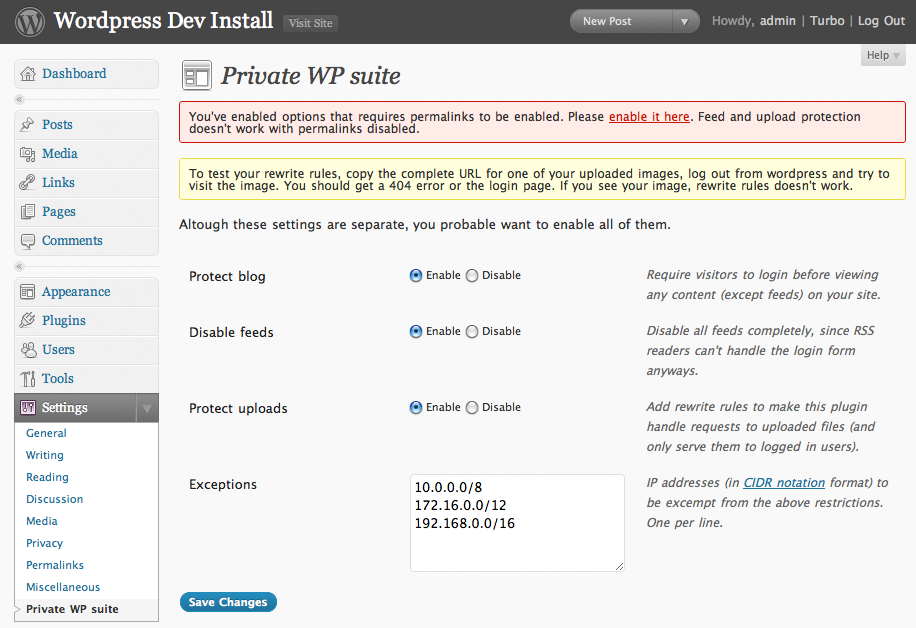Open the Discussion settings submenu item
916x628 pixels.
pos(54,499)
